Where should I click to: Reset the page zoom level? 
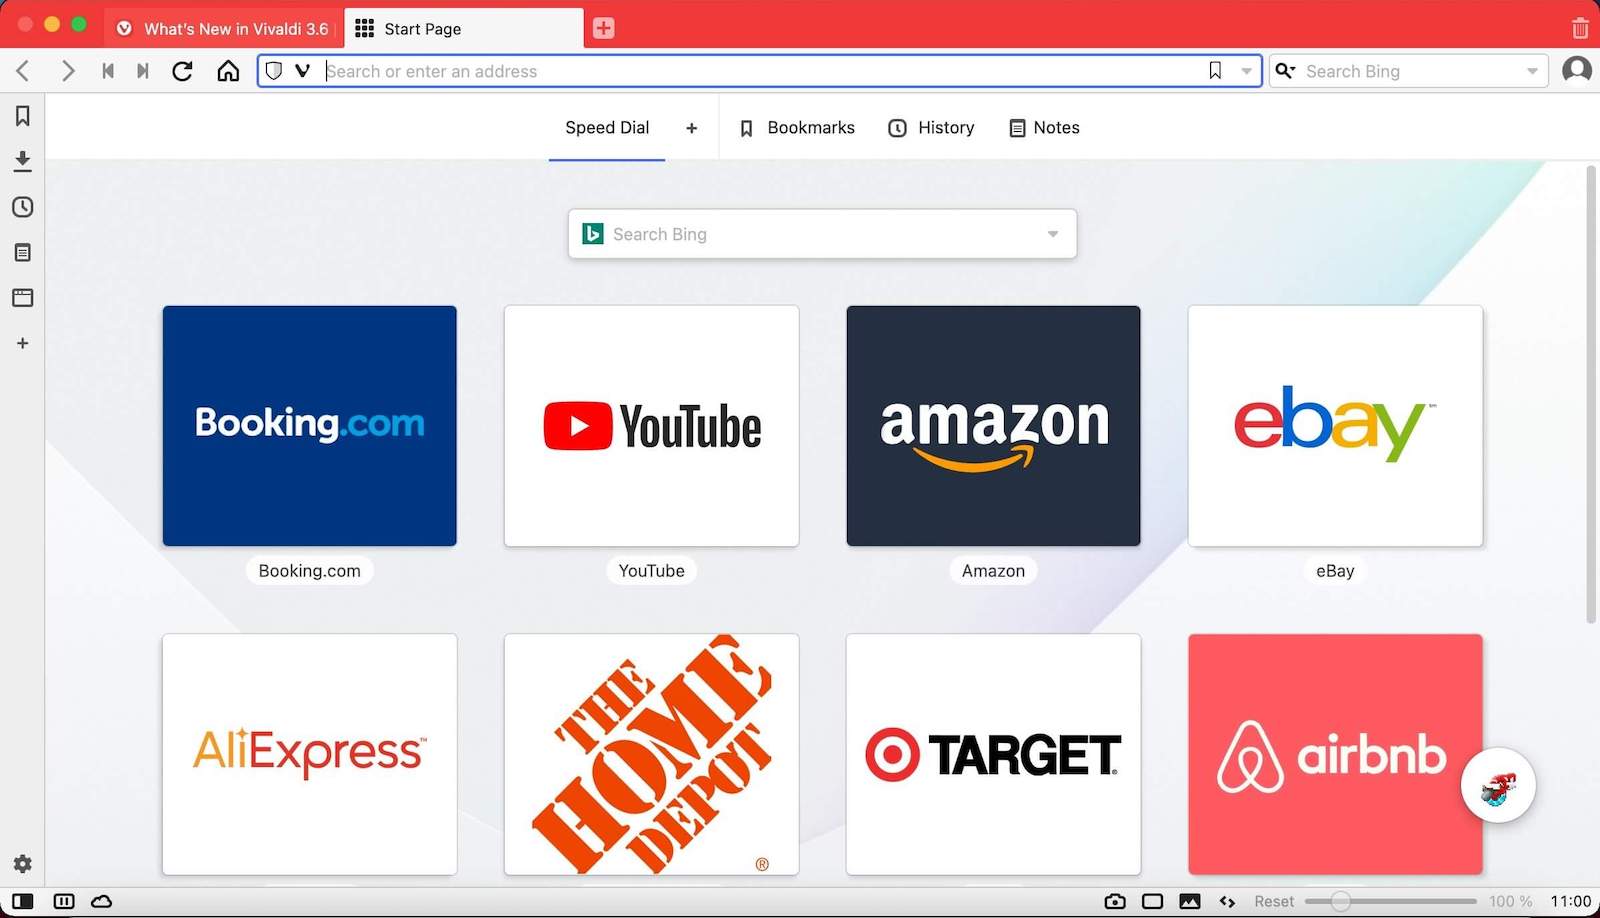click(x=1274, y=901)
